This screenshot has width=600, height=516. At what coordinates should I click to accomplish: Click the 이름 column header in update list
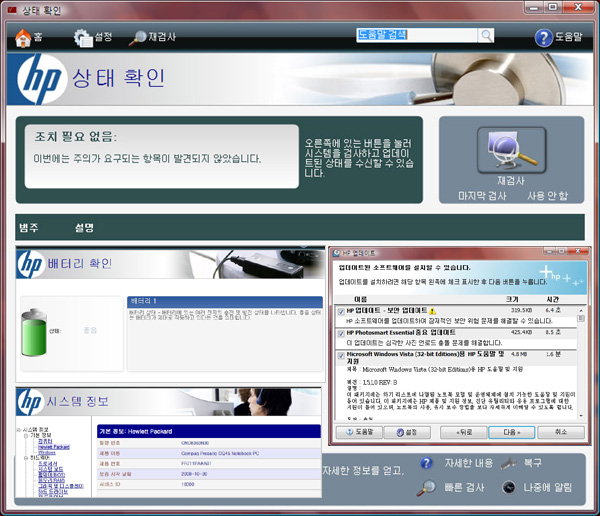360,299
